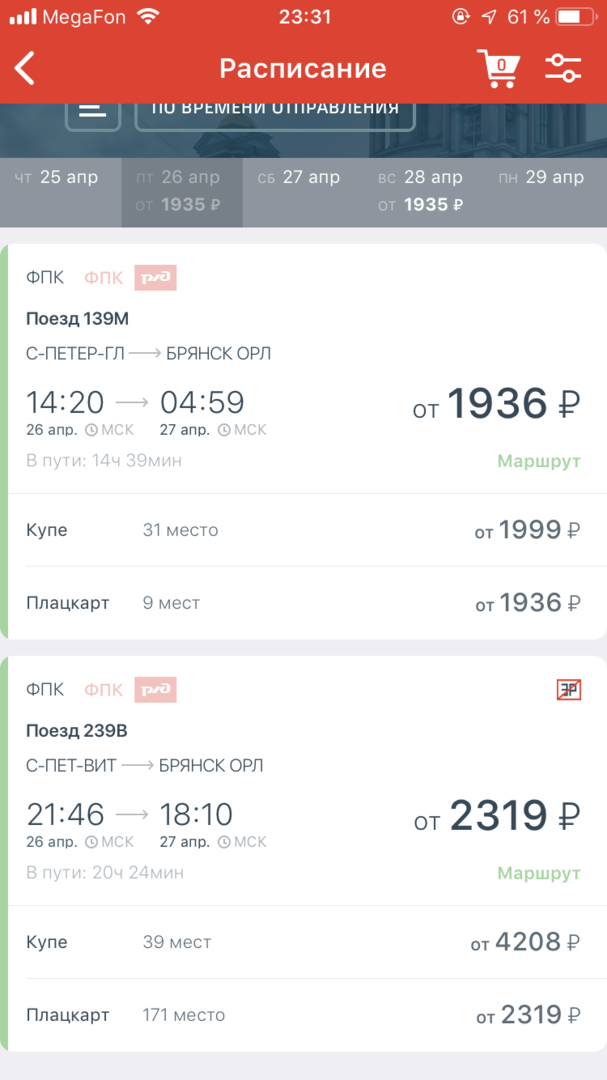
Task: Go back using the left arrow
Action: [x=26, y=68]
